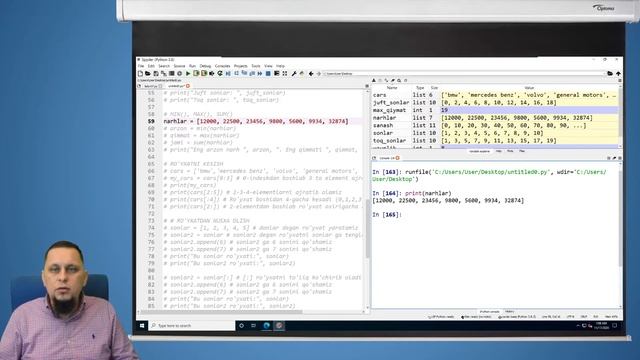Open Preferences with wrench icon
The height and width of the screenshot is (360, 640).
coord(294,73)
